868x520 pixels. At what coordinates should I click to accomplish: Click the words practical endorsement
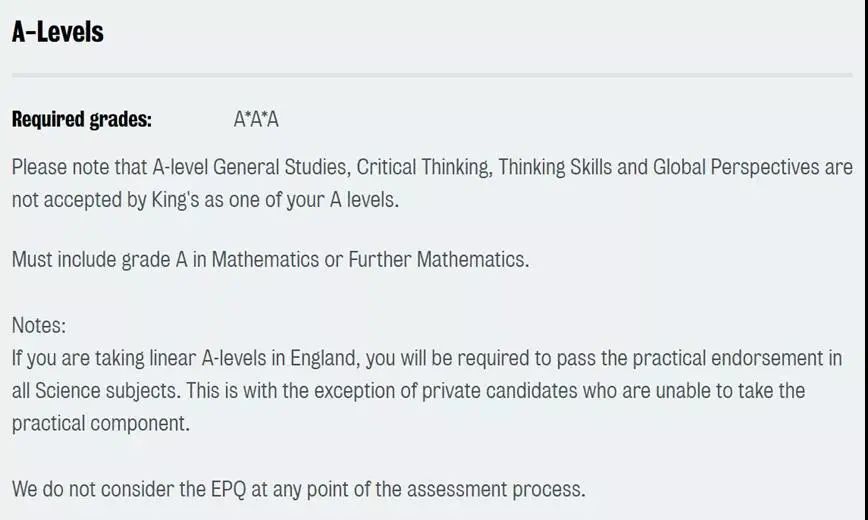point(728,358)
